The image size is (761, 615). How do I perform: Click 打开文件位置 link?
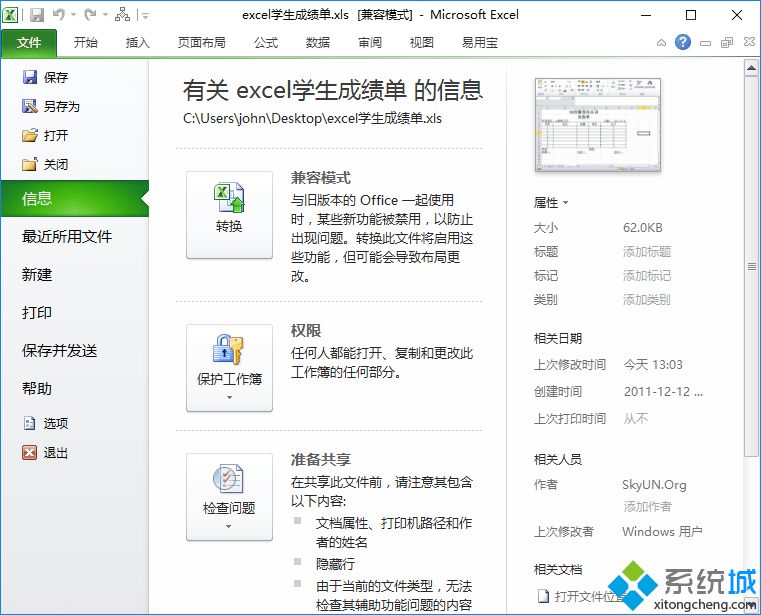pos(582,596)
